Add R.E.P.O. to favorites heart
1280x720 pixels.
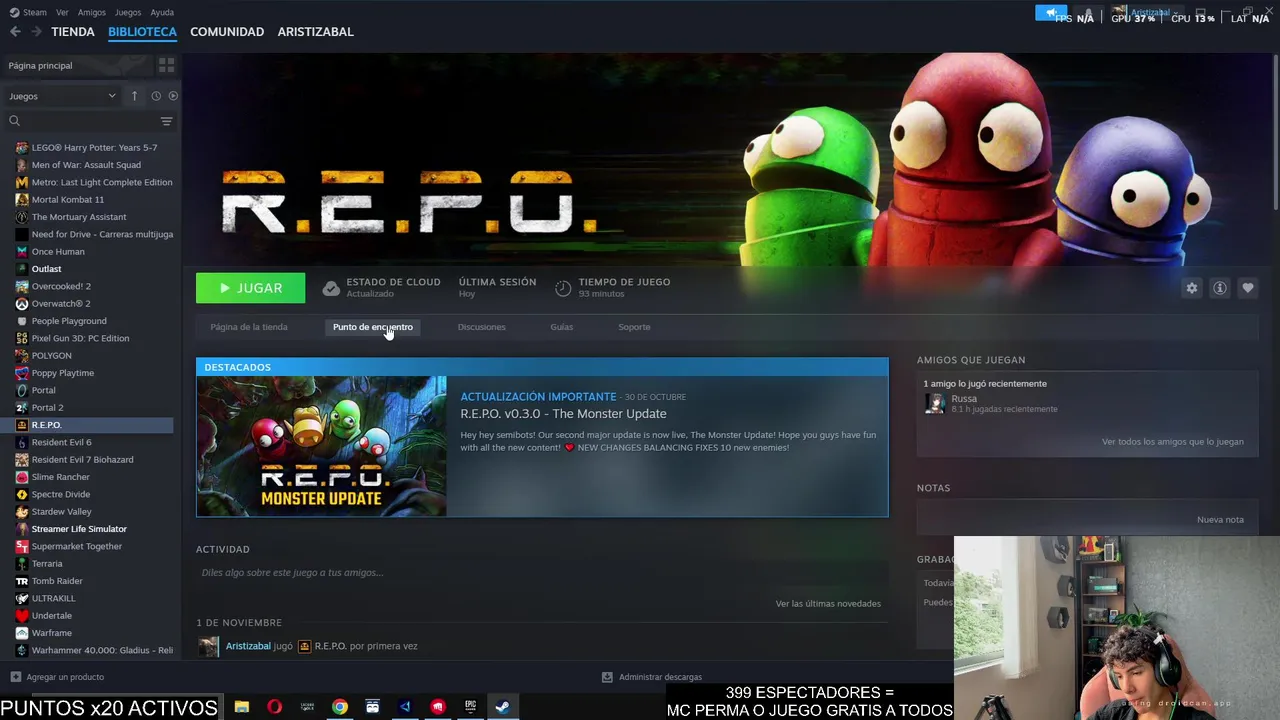1247,288
